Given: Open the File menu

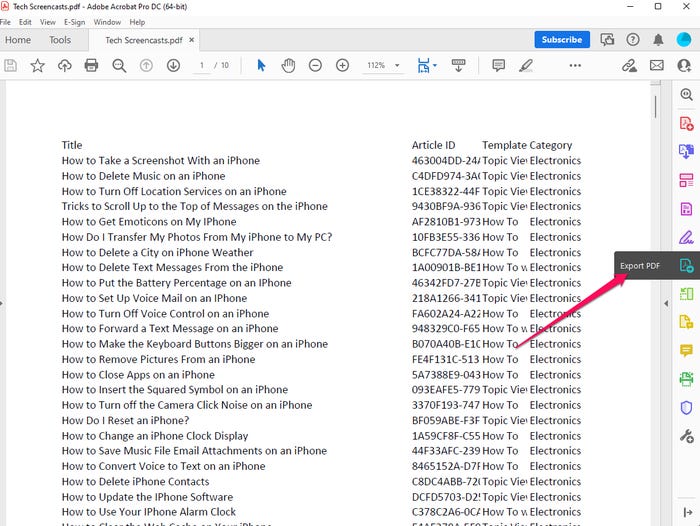Looking at the screenshot, I should coord(5,22).
